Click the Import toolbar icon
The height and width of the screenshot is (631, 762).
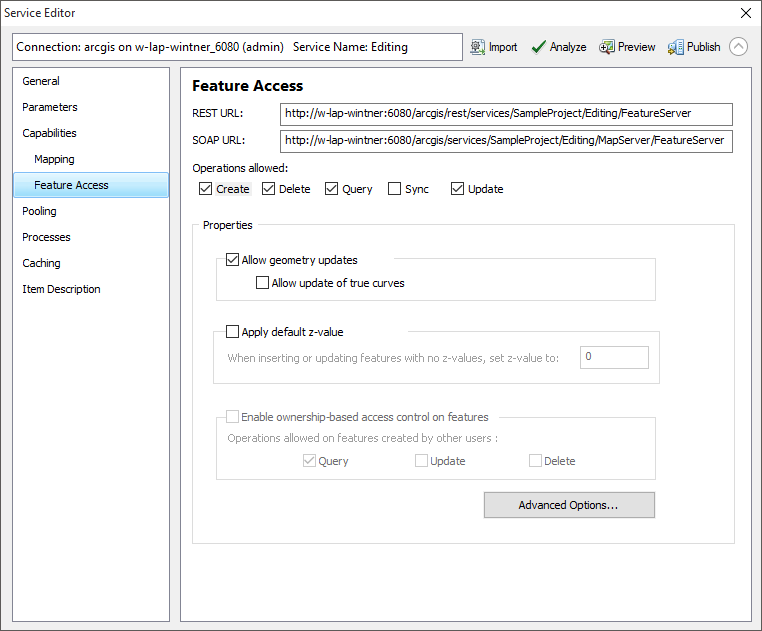click(x=478, y=47)
